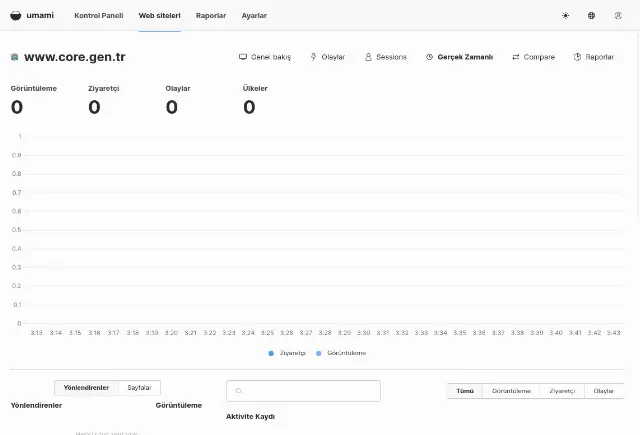Click the 3:13 time axis label
The height and width of the screenshot is (435, 640).
pos(36,333)
